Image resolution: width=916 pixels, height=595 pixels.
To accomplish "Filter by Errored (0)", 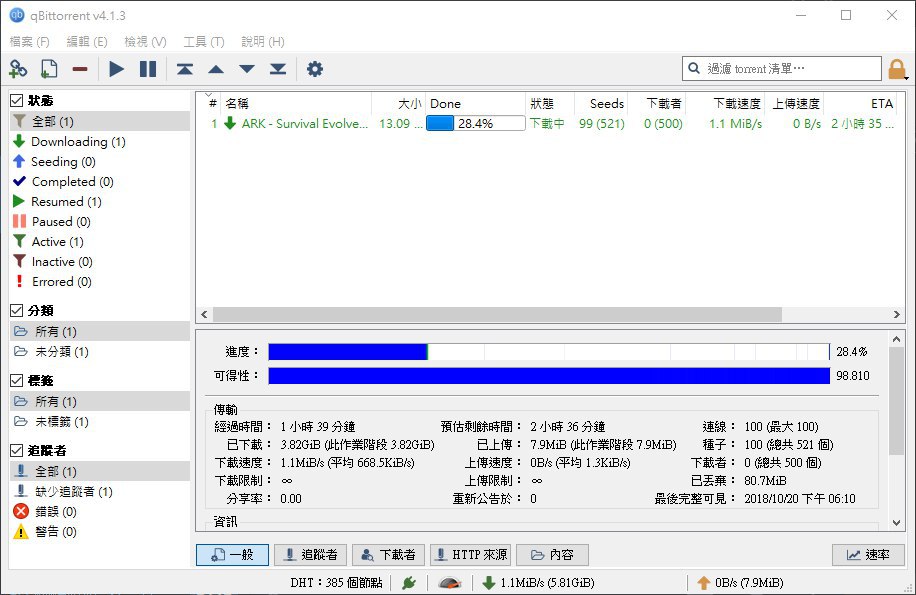I will pyautogui.click(x=100, y=281).
